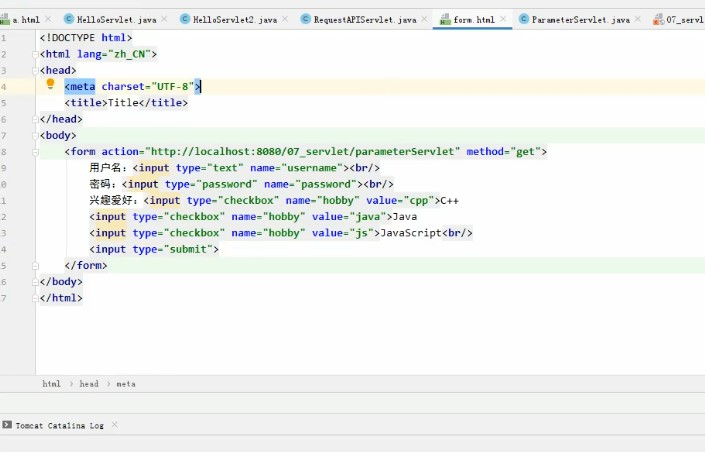Image resolution: width=705 pixels, height=452 pixels.
Task: Open the HelloServlet2.java tab
Action: (x=235, y=20)
